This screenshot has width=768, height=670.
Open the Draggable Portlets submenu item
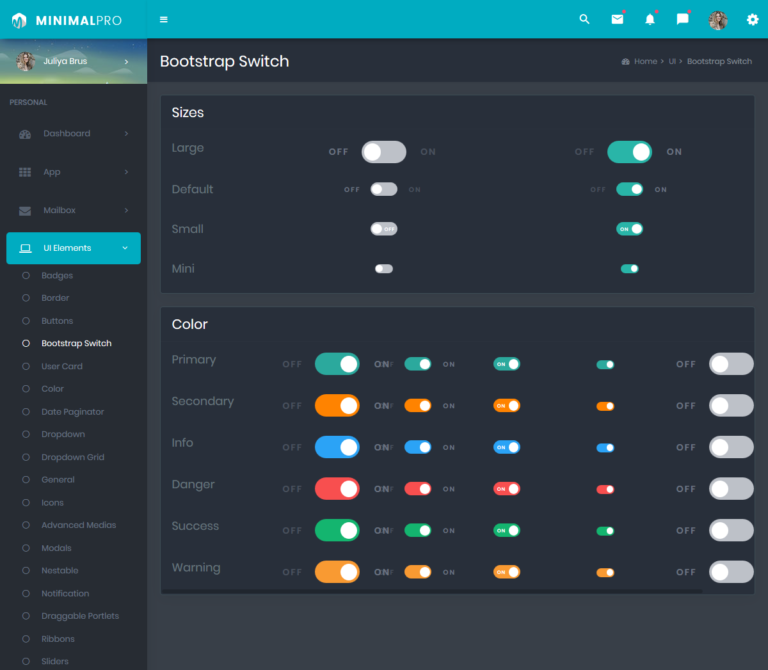[x=80, y=616]
